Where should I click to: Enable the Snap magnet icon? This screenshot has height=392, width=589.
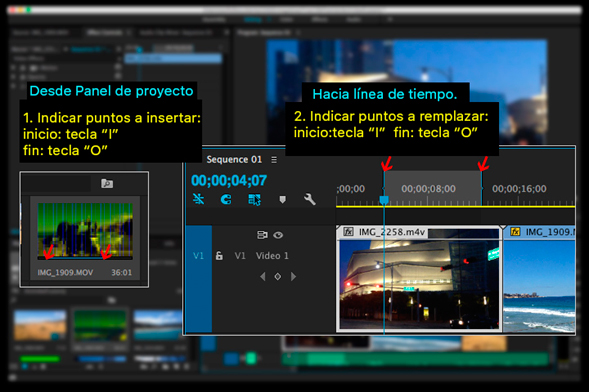tap(226, 199)
